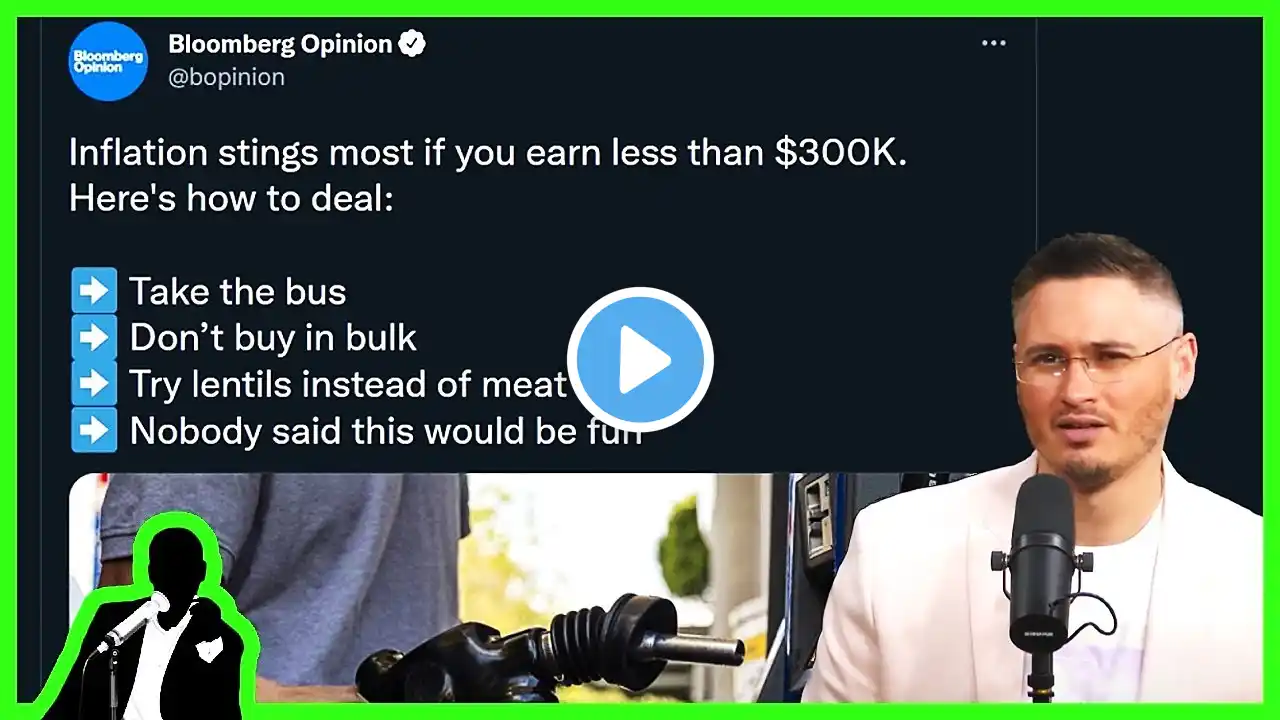Click the Here's how to deal line
Screen dimensions: 1280x720
point(231,199)
